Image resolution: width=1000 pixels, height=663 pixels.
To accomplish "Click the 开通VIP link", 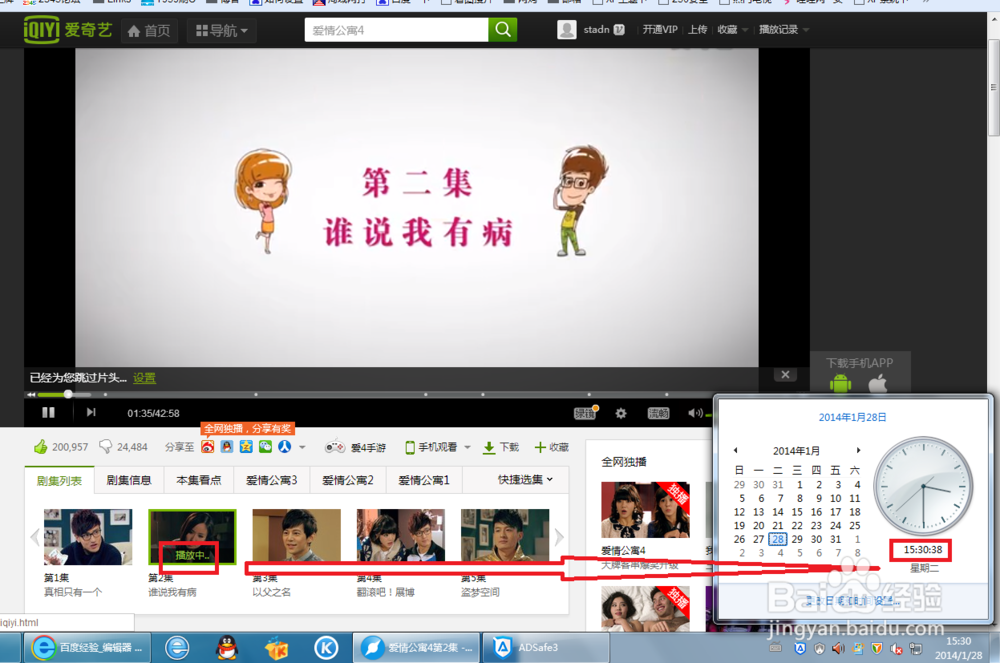I will click(659, 29).
